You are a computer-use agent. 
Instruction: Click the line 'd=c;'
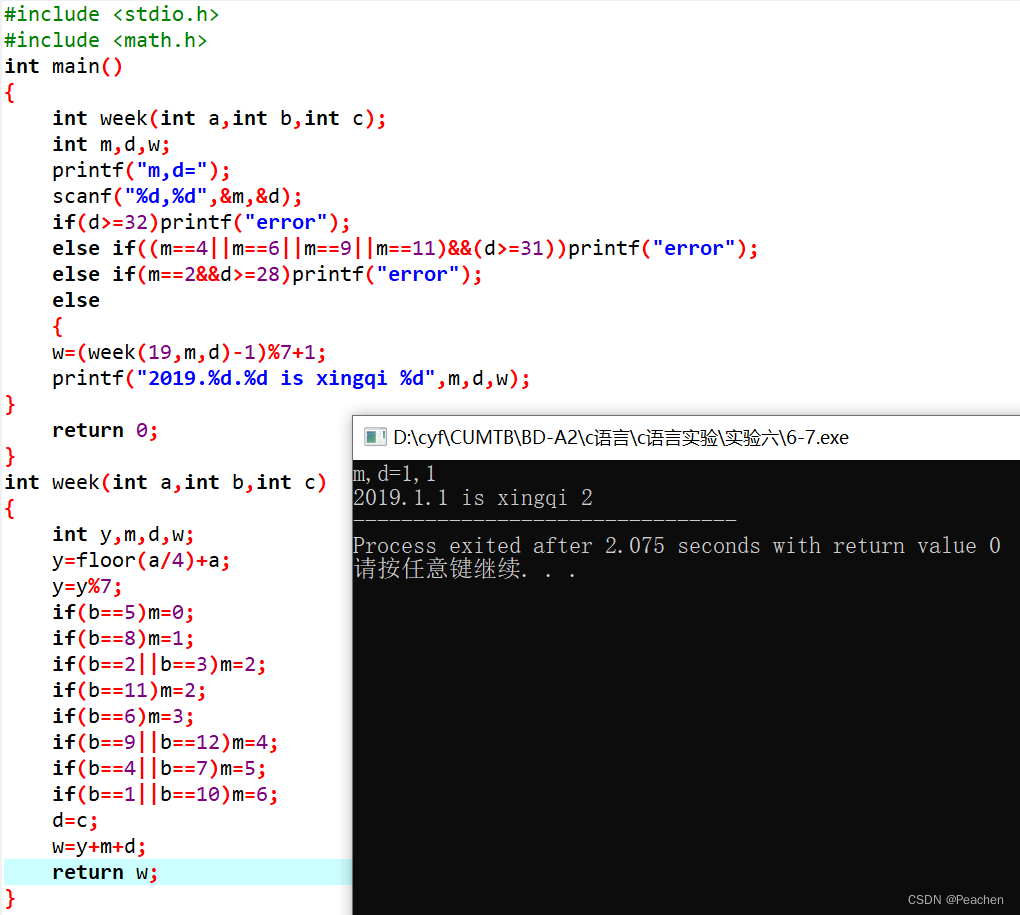pos(75,820)
